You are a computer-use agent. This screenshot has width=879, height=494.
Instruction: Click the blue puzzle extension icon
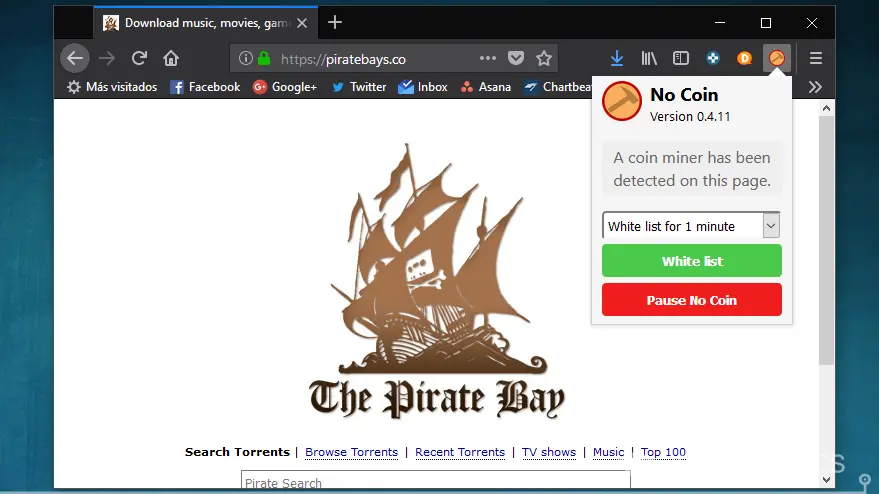713,58
